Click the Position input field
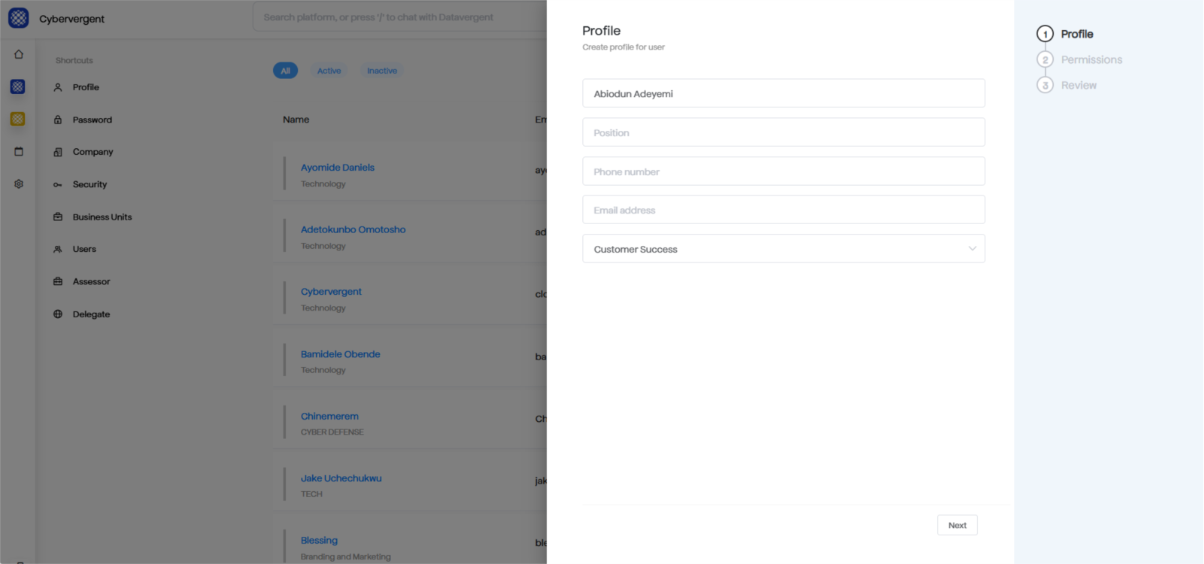This screenshot has height=564, width=1204. [783, 133]
